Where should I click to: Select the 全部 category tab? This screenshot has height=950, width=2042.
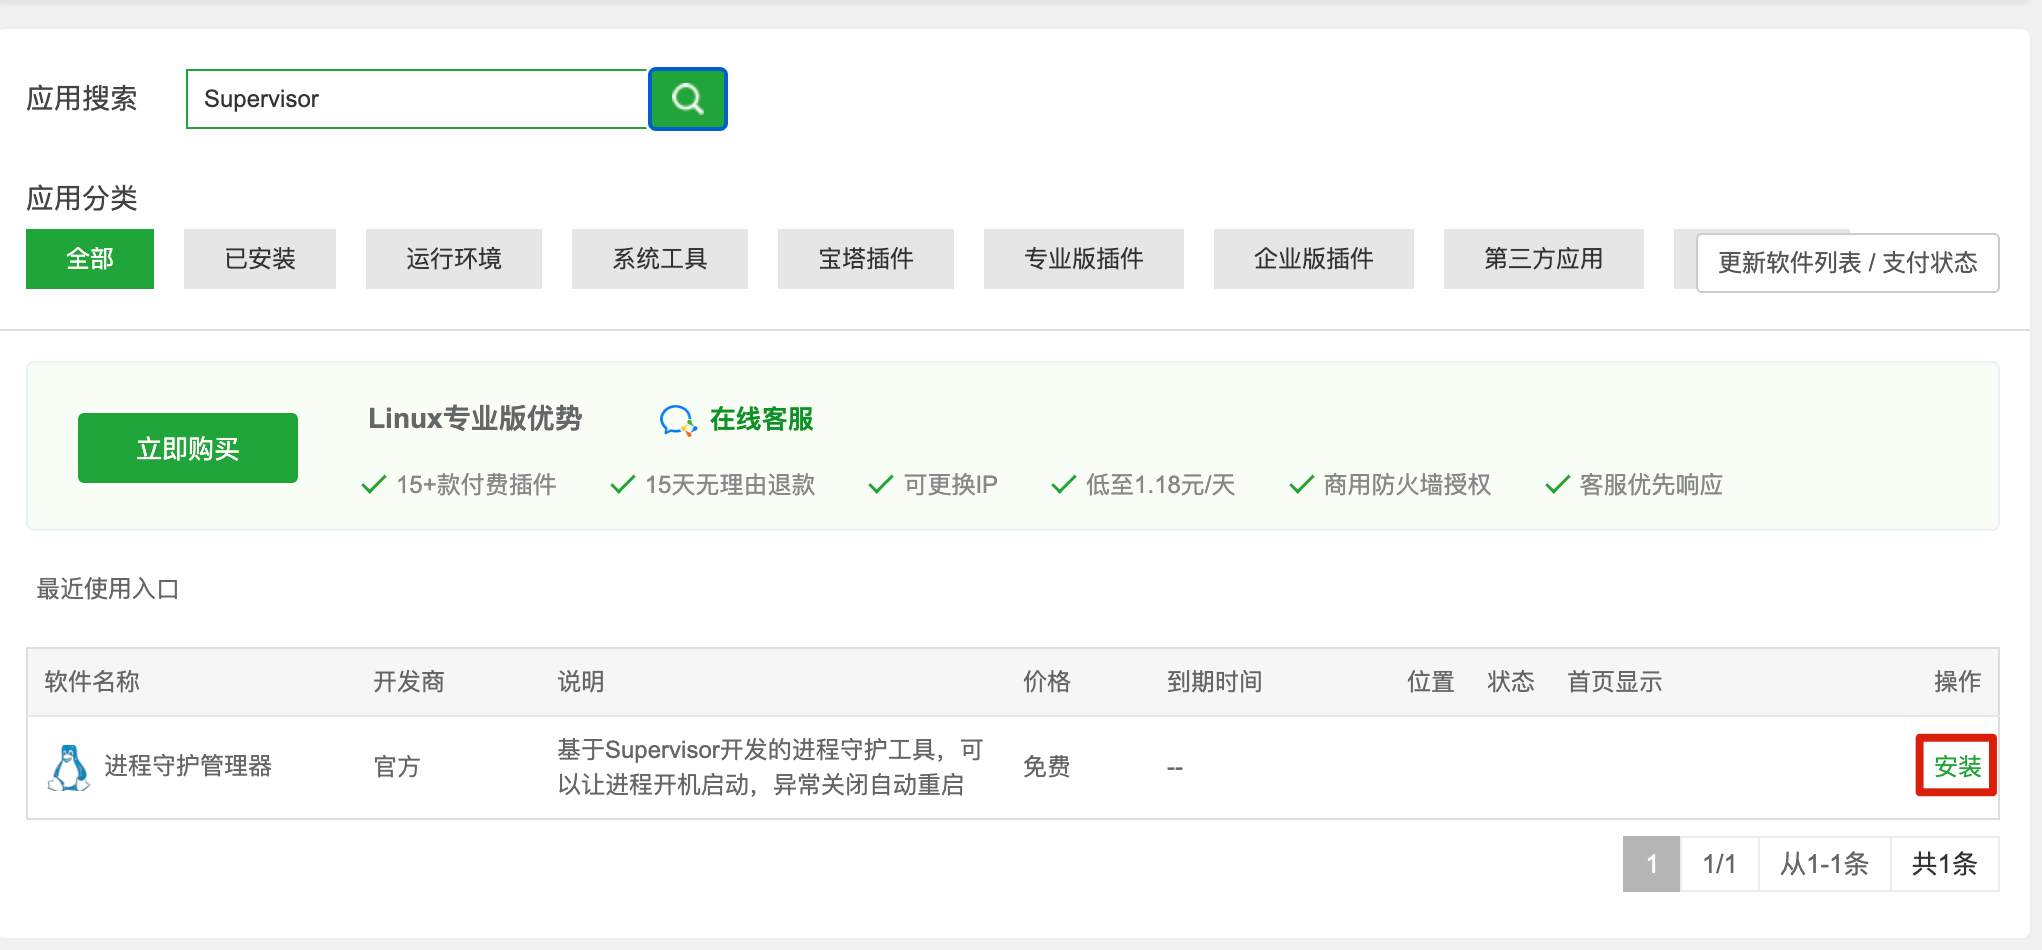[x=90, y=259]
